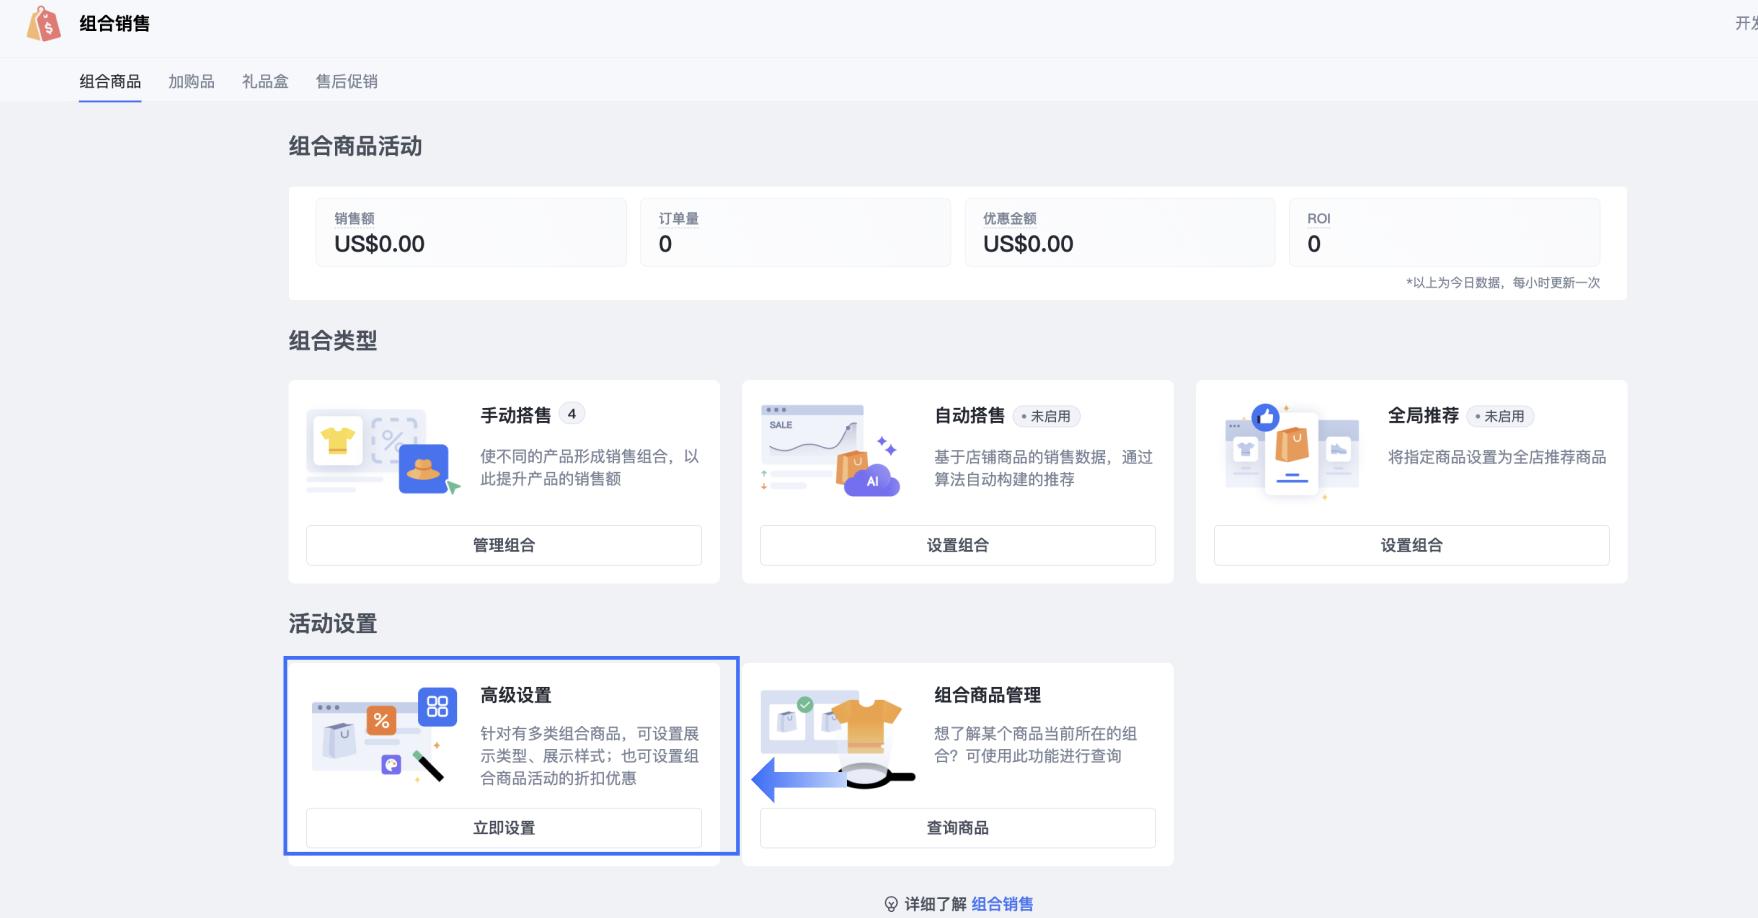Click the 组合类型 heading
The width and height of the screenshot is (1758, 918).
[x=333, y=340]
